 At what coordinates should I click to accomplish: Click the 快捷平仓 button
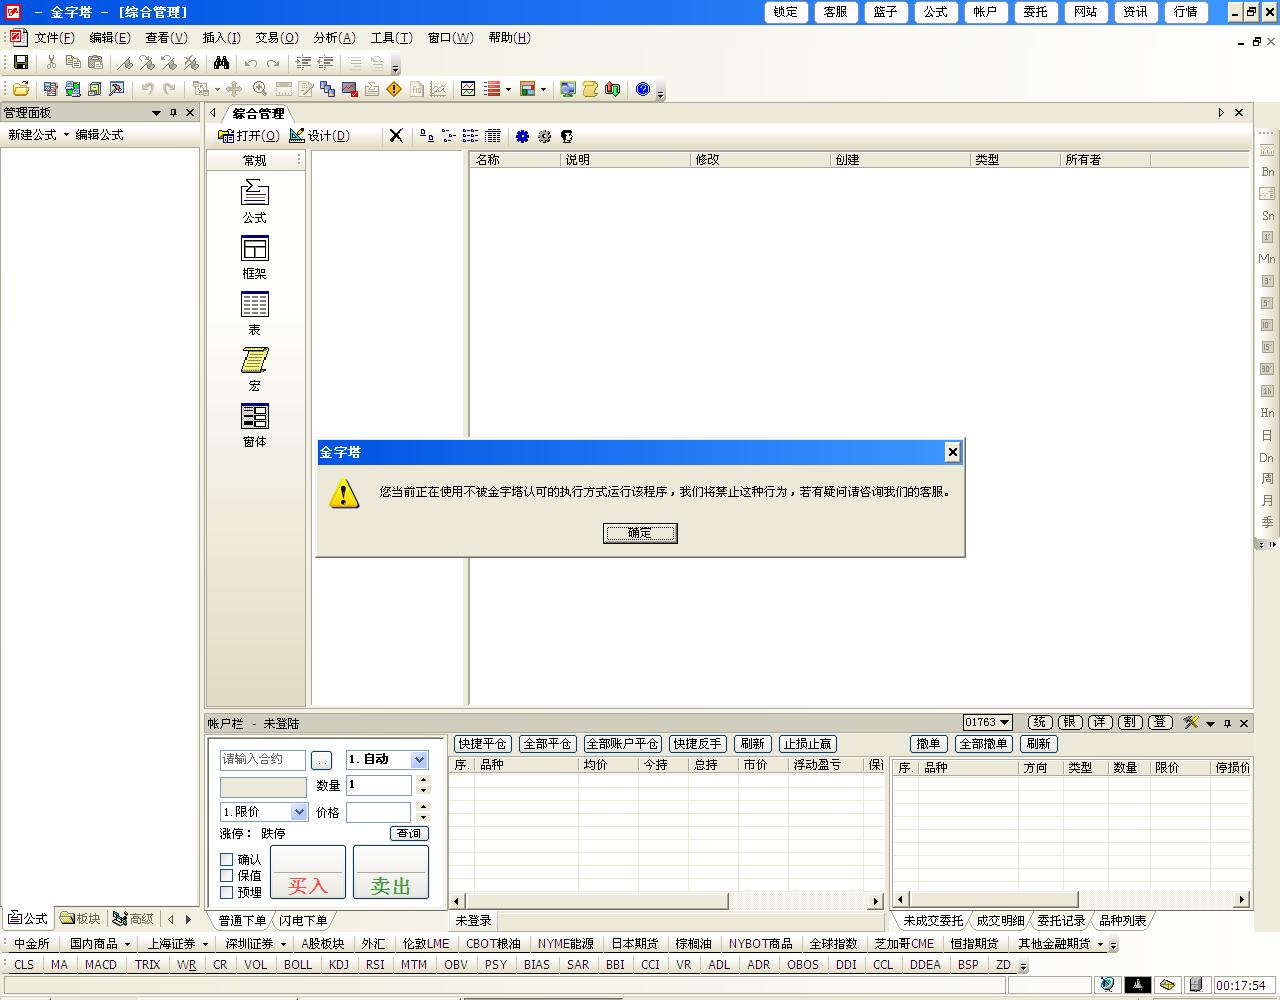coord(483,744)
